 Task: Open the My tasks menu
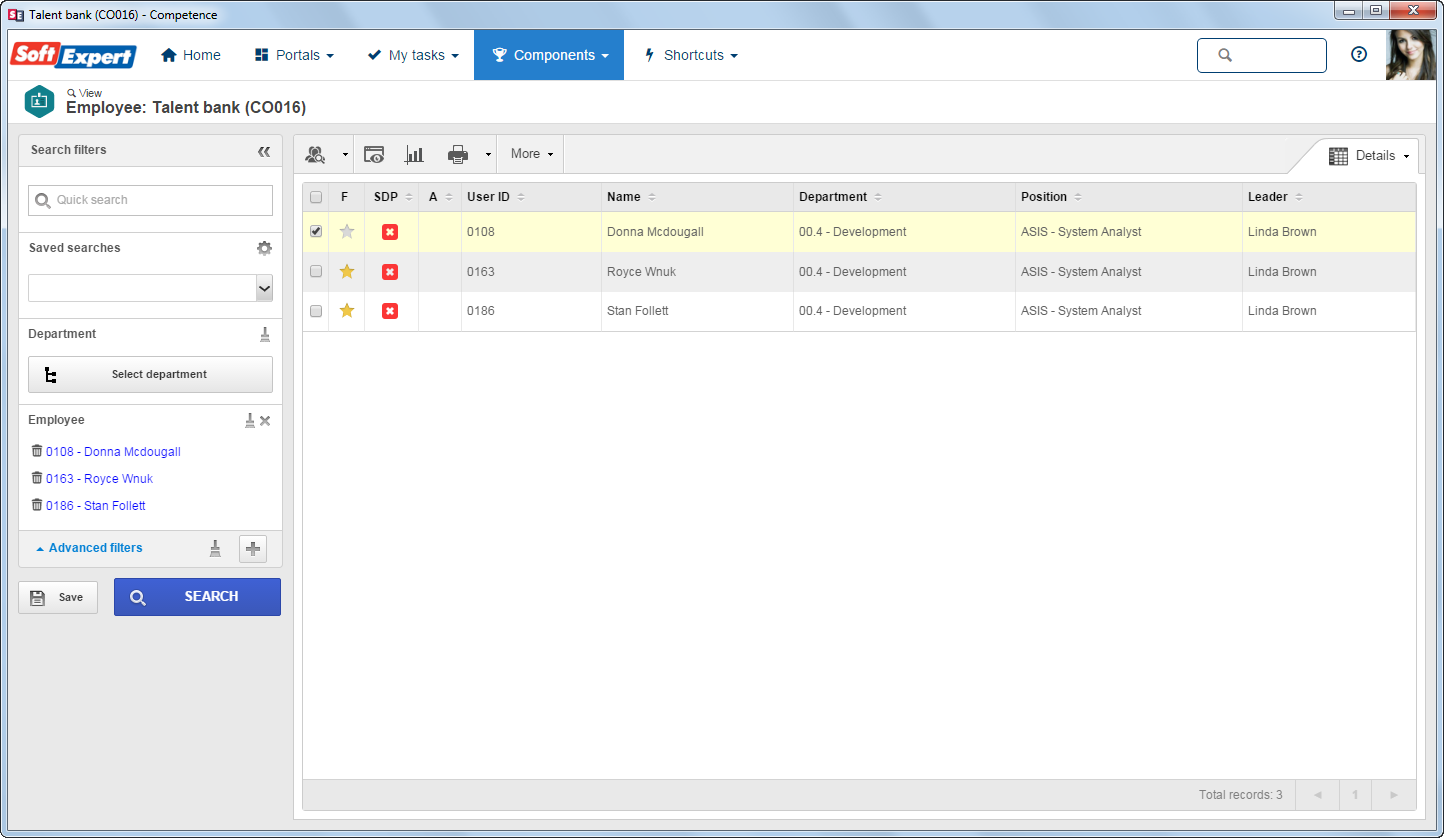pyautogui.click(x=413, y=55)
